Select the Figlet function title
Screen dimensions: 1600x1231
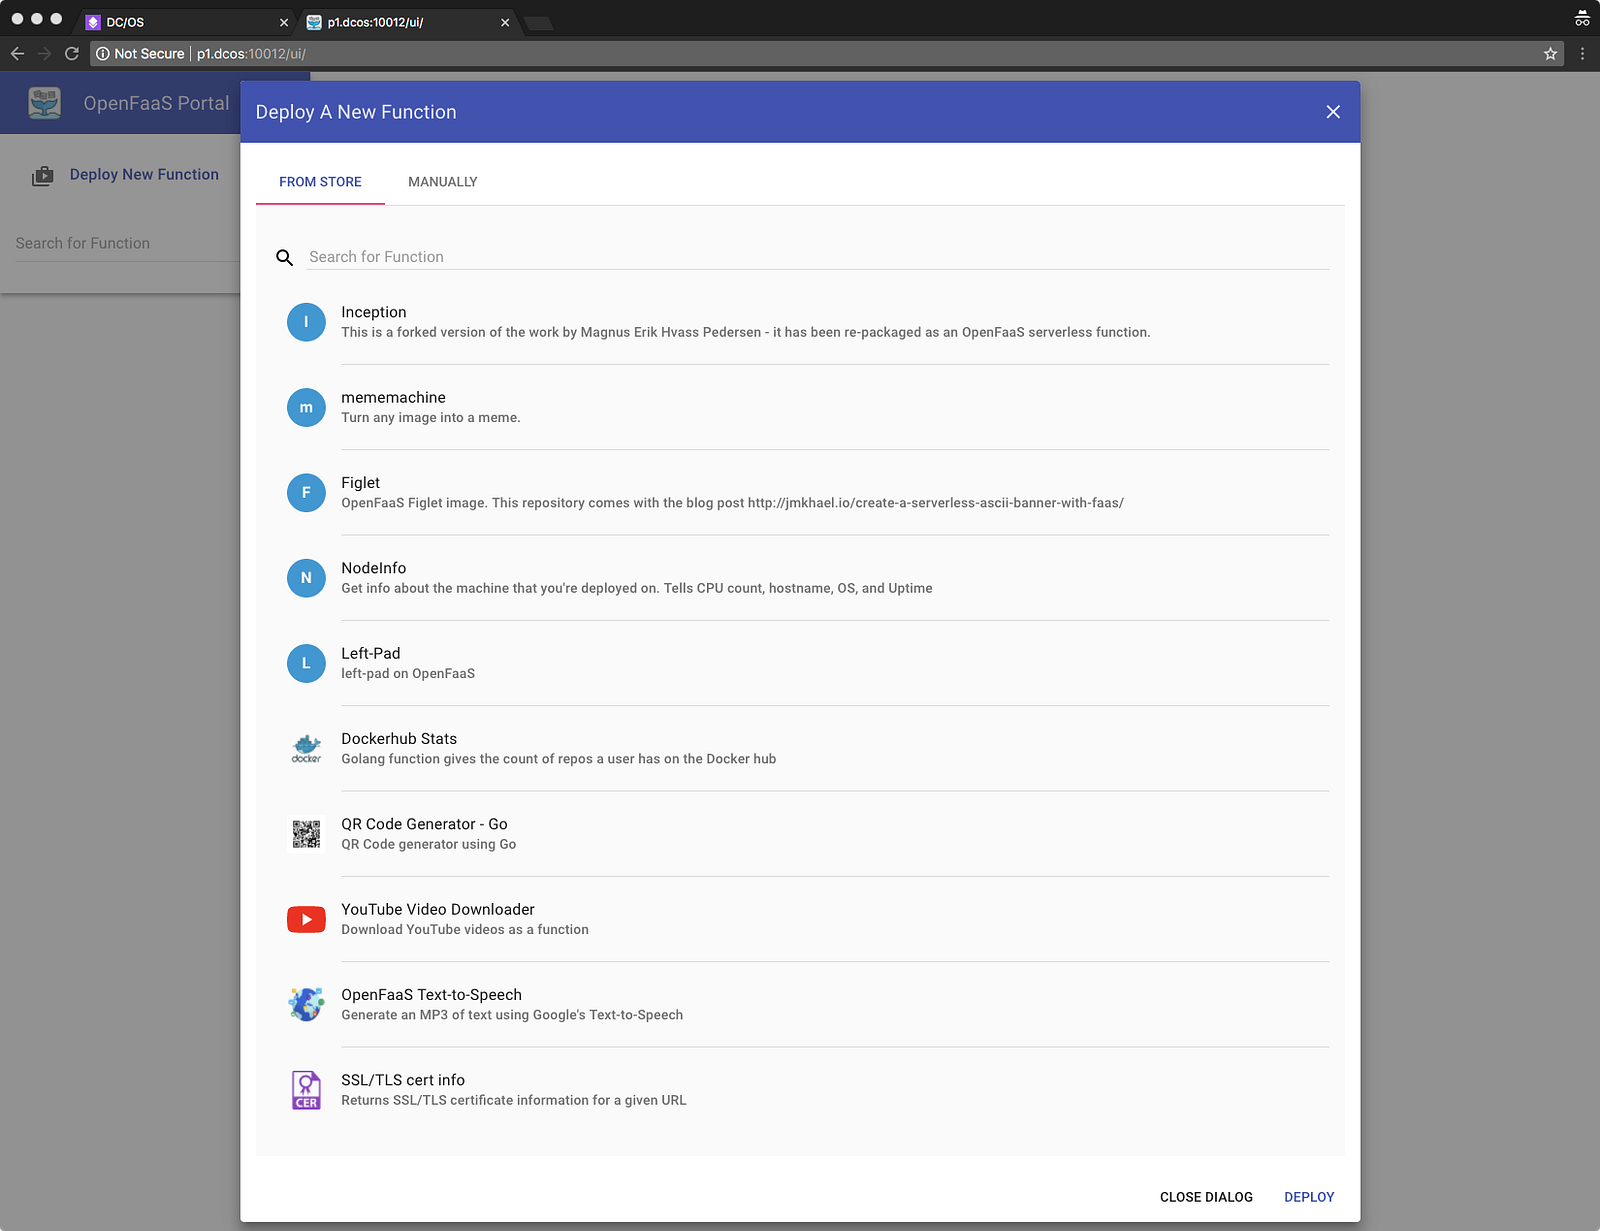(360, 483)
